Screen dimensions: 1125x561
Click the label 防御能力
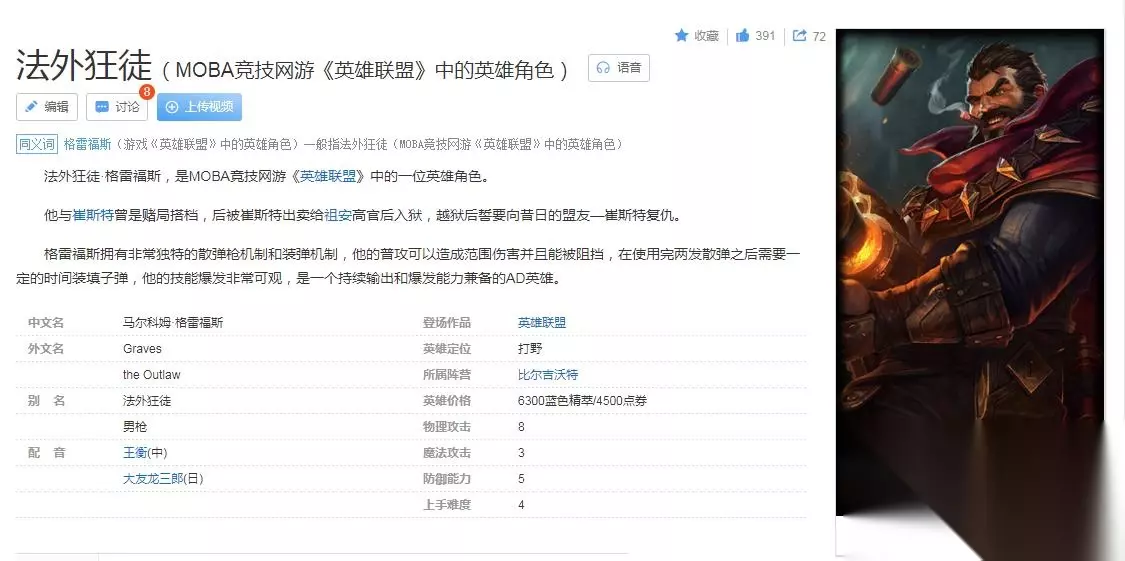447,478
